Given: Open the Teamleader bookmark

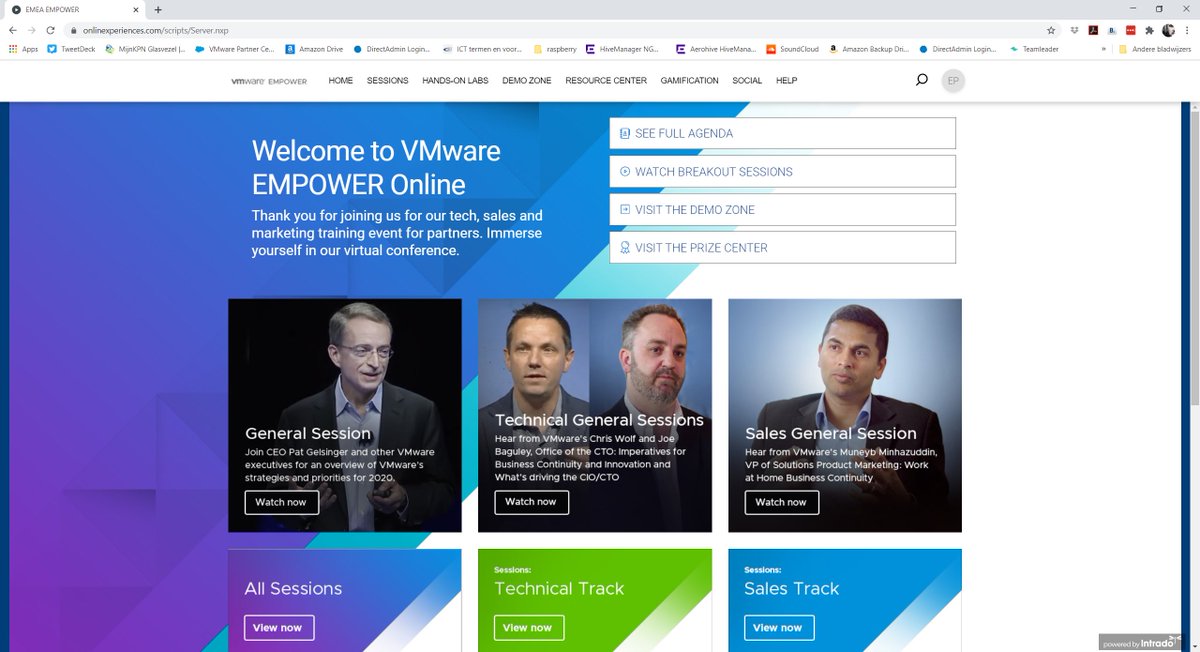Looking at the screenshot, I should (1034, 49).
